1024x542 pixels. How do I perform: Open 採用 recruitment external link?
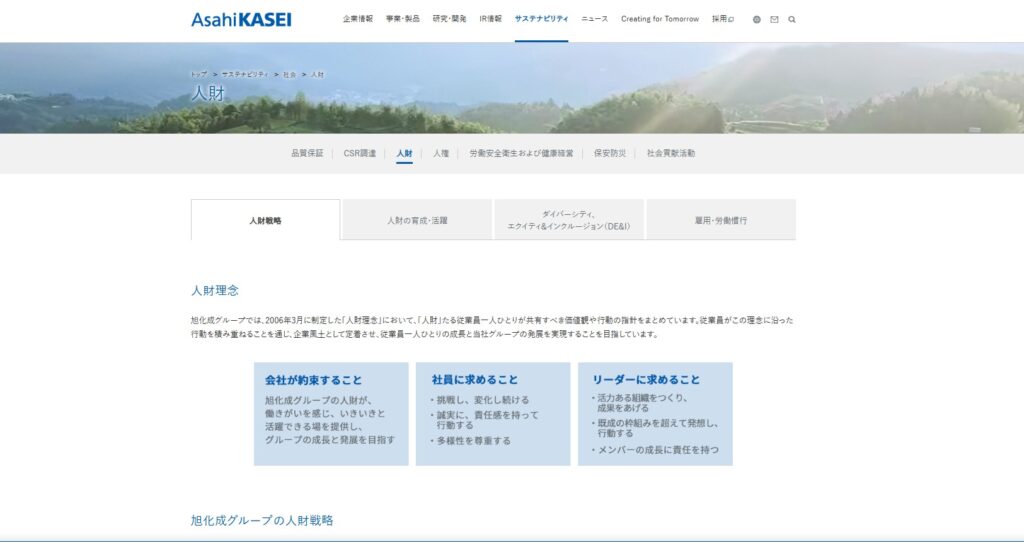point(722,19)
